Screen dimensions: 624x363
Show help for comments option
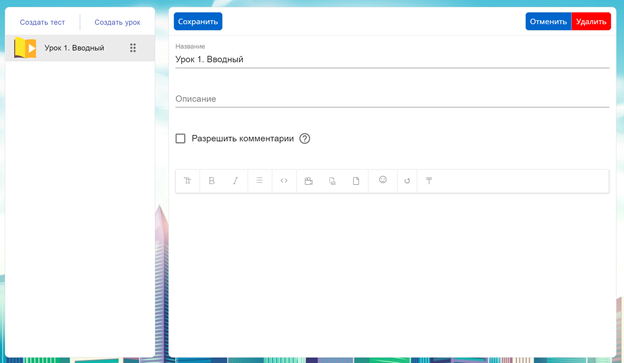(x=305, y=139)
